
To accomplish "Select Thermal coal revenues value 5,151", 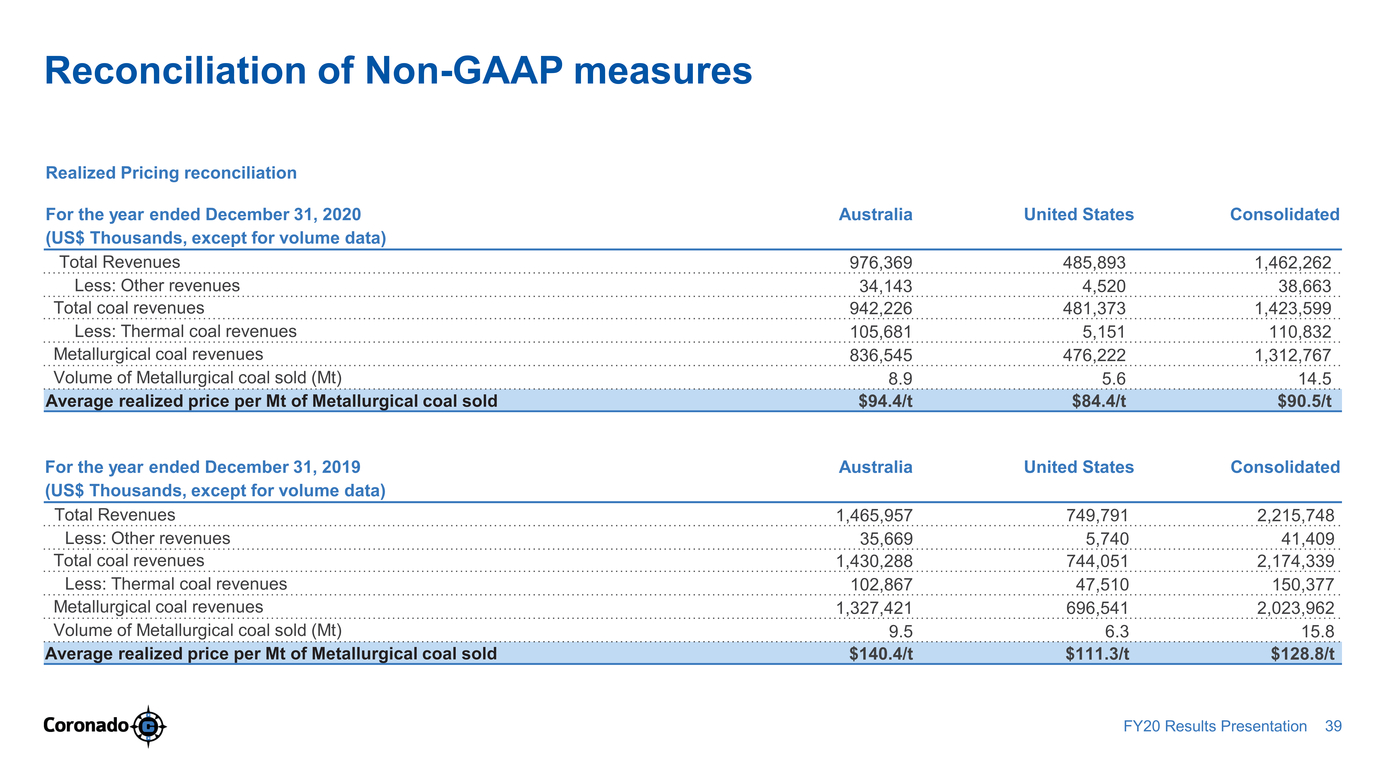I will pos(1104,333).
